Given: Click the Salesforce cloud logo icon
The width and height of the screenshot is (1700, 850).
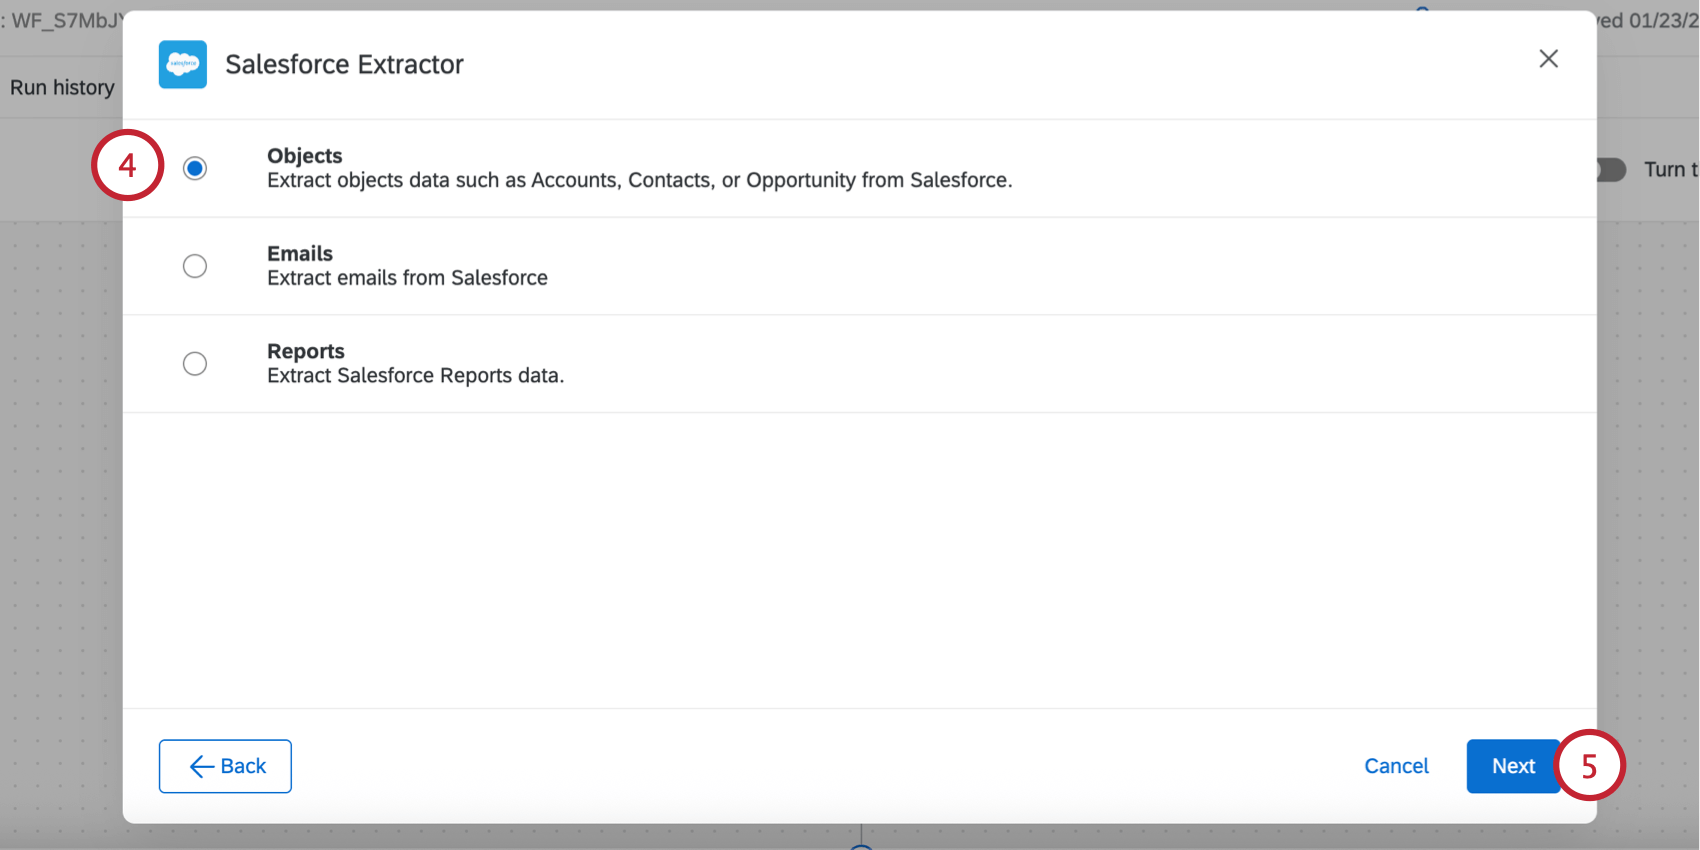Looking at the screenshot, I should [183, 64].
